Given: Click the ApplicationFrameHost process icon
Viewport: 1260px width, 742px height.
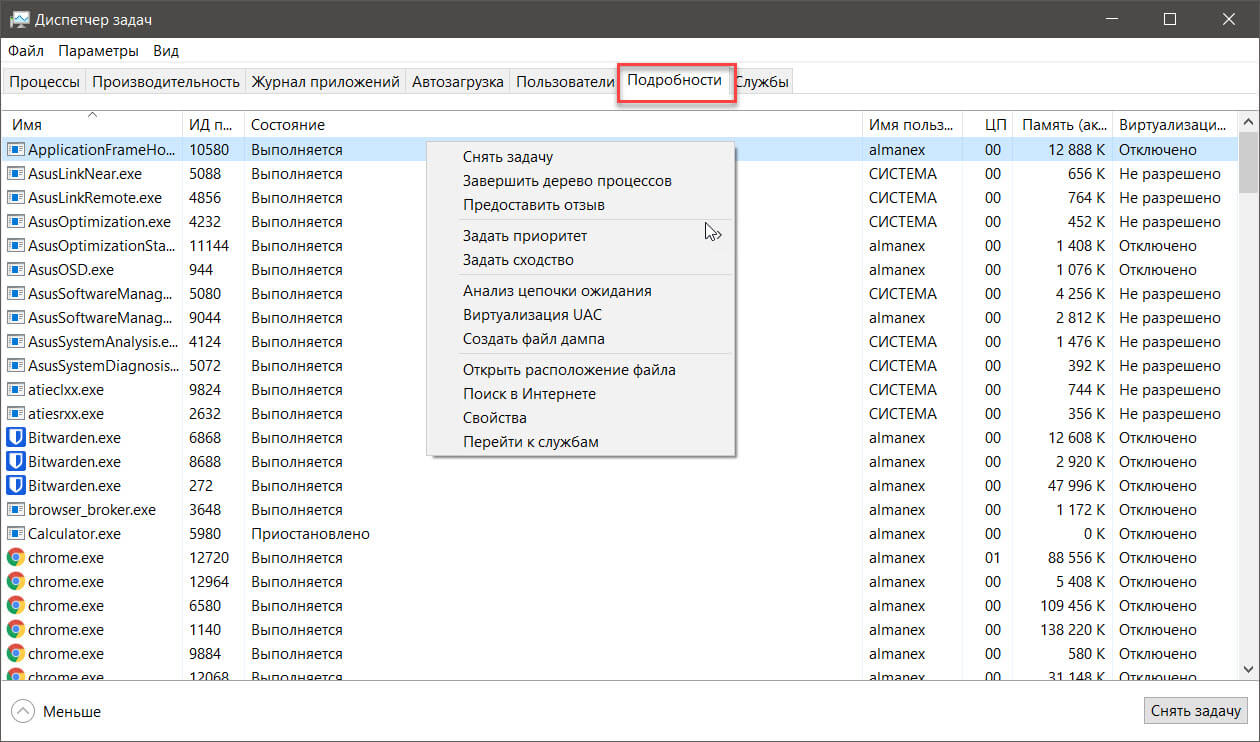Looking at the screenshot, I should click(15, 149).
